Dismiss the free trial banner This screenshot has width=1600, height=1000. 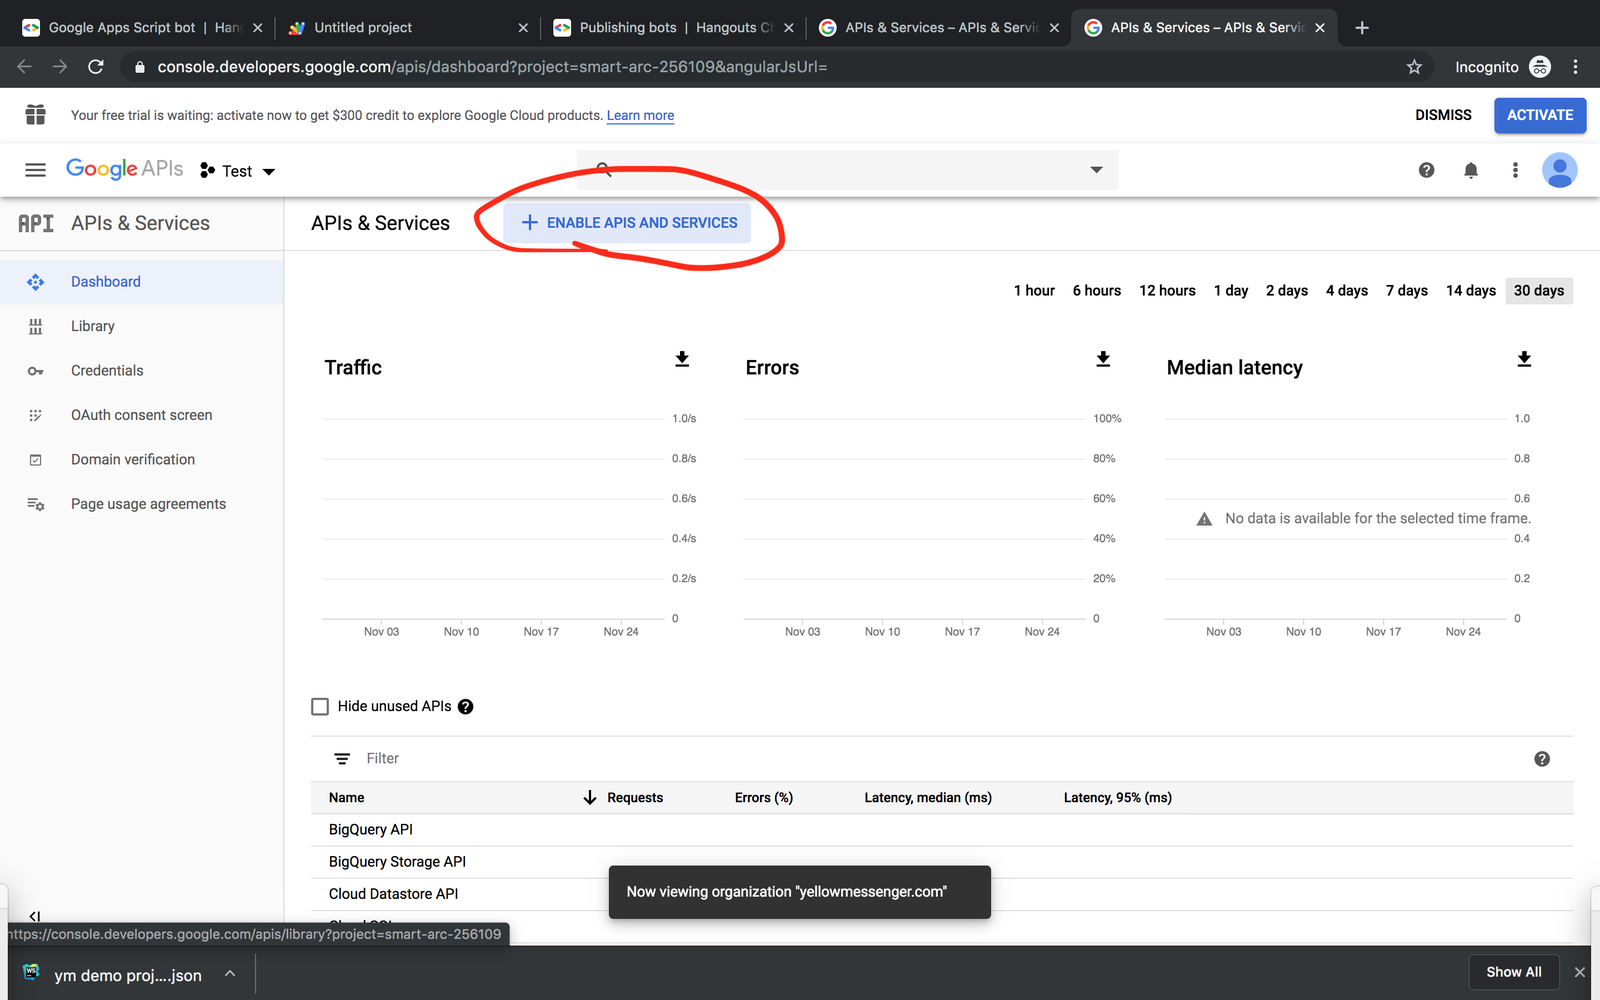tap(1443, 115)
